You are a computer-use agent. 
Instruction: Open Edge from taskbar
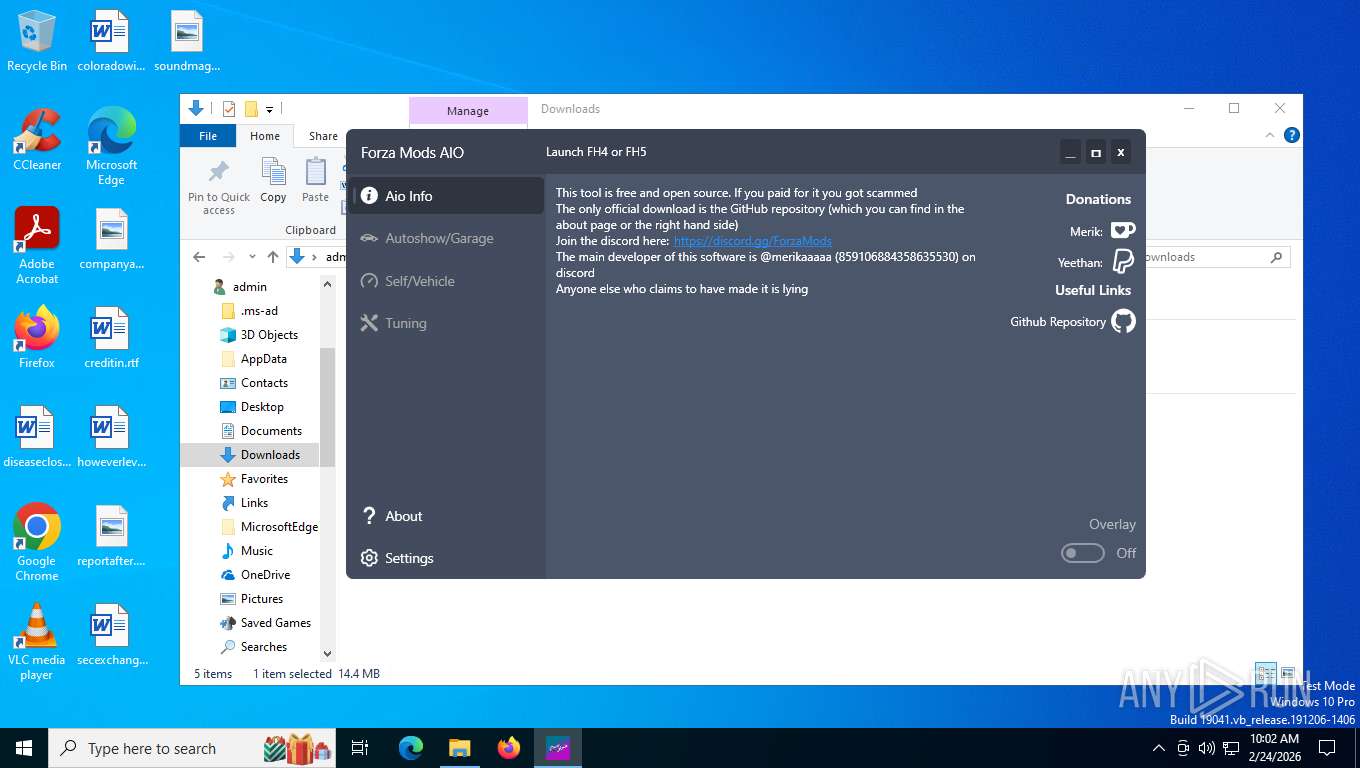[x=411, y=748]
